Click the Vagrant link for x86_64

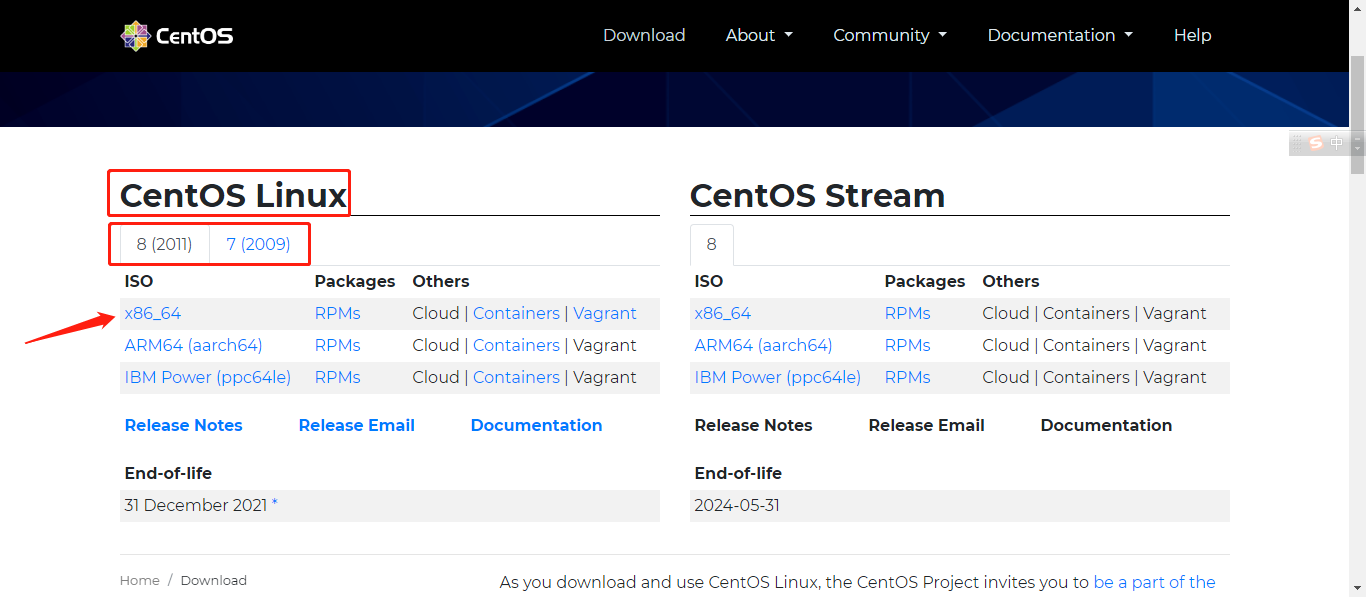click(604, 312)
